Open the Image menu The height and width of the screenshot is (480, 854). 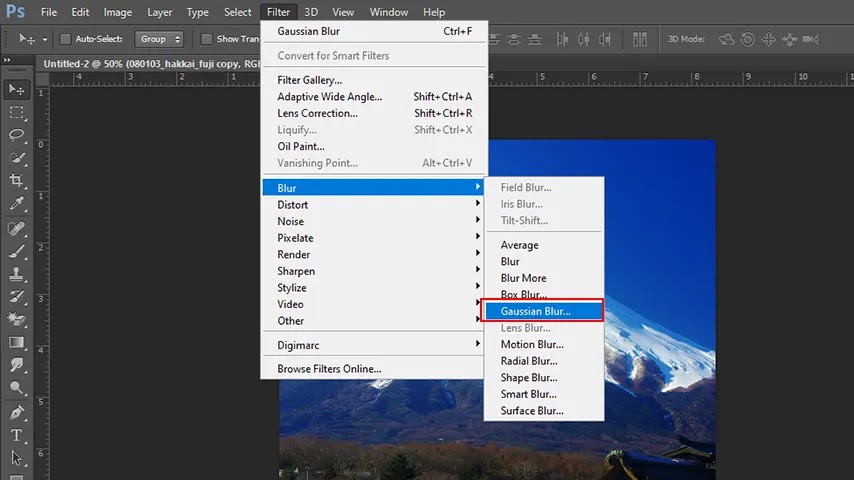tap(118, 12)
